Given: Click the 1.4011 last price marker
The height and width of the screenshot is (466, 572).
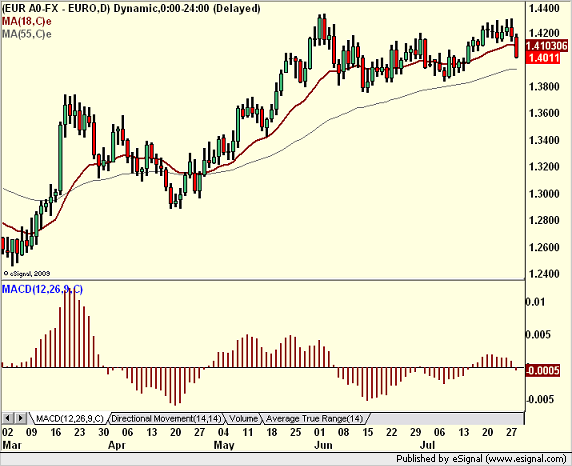Looking at the screenshot, I should coord(543,57).
